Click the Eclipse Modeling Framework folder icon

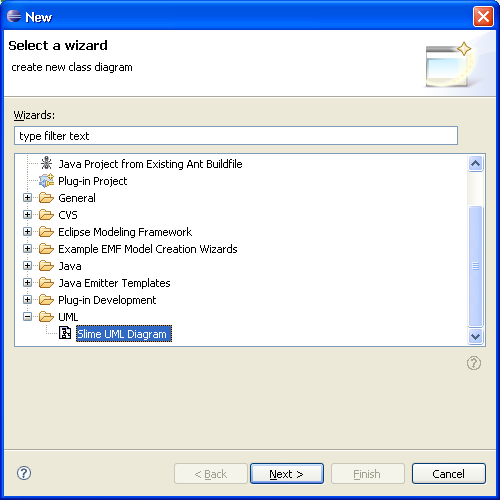coord(46,231)
